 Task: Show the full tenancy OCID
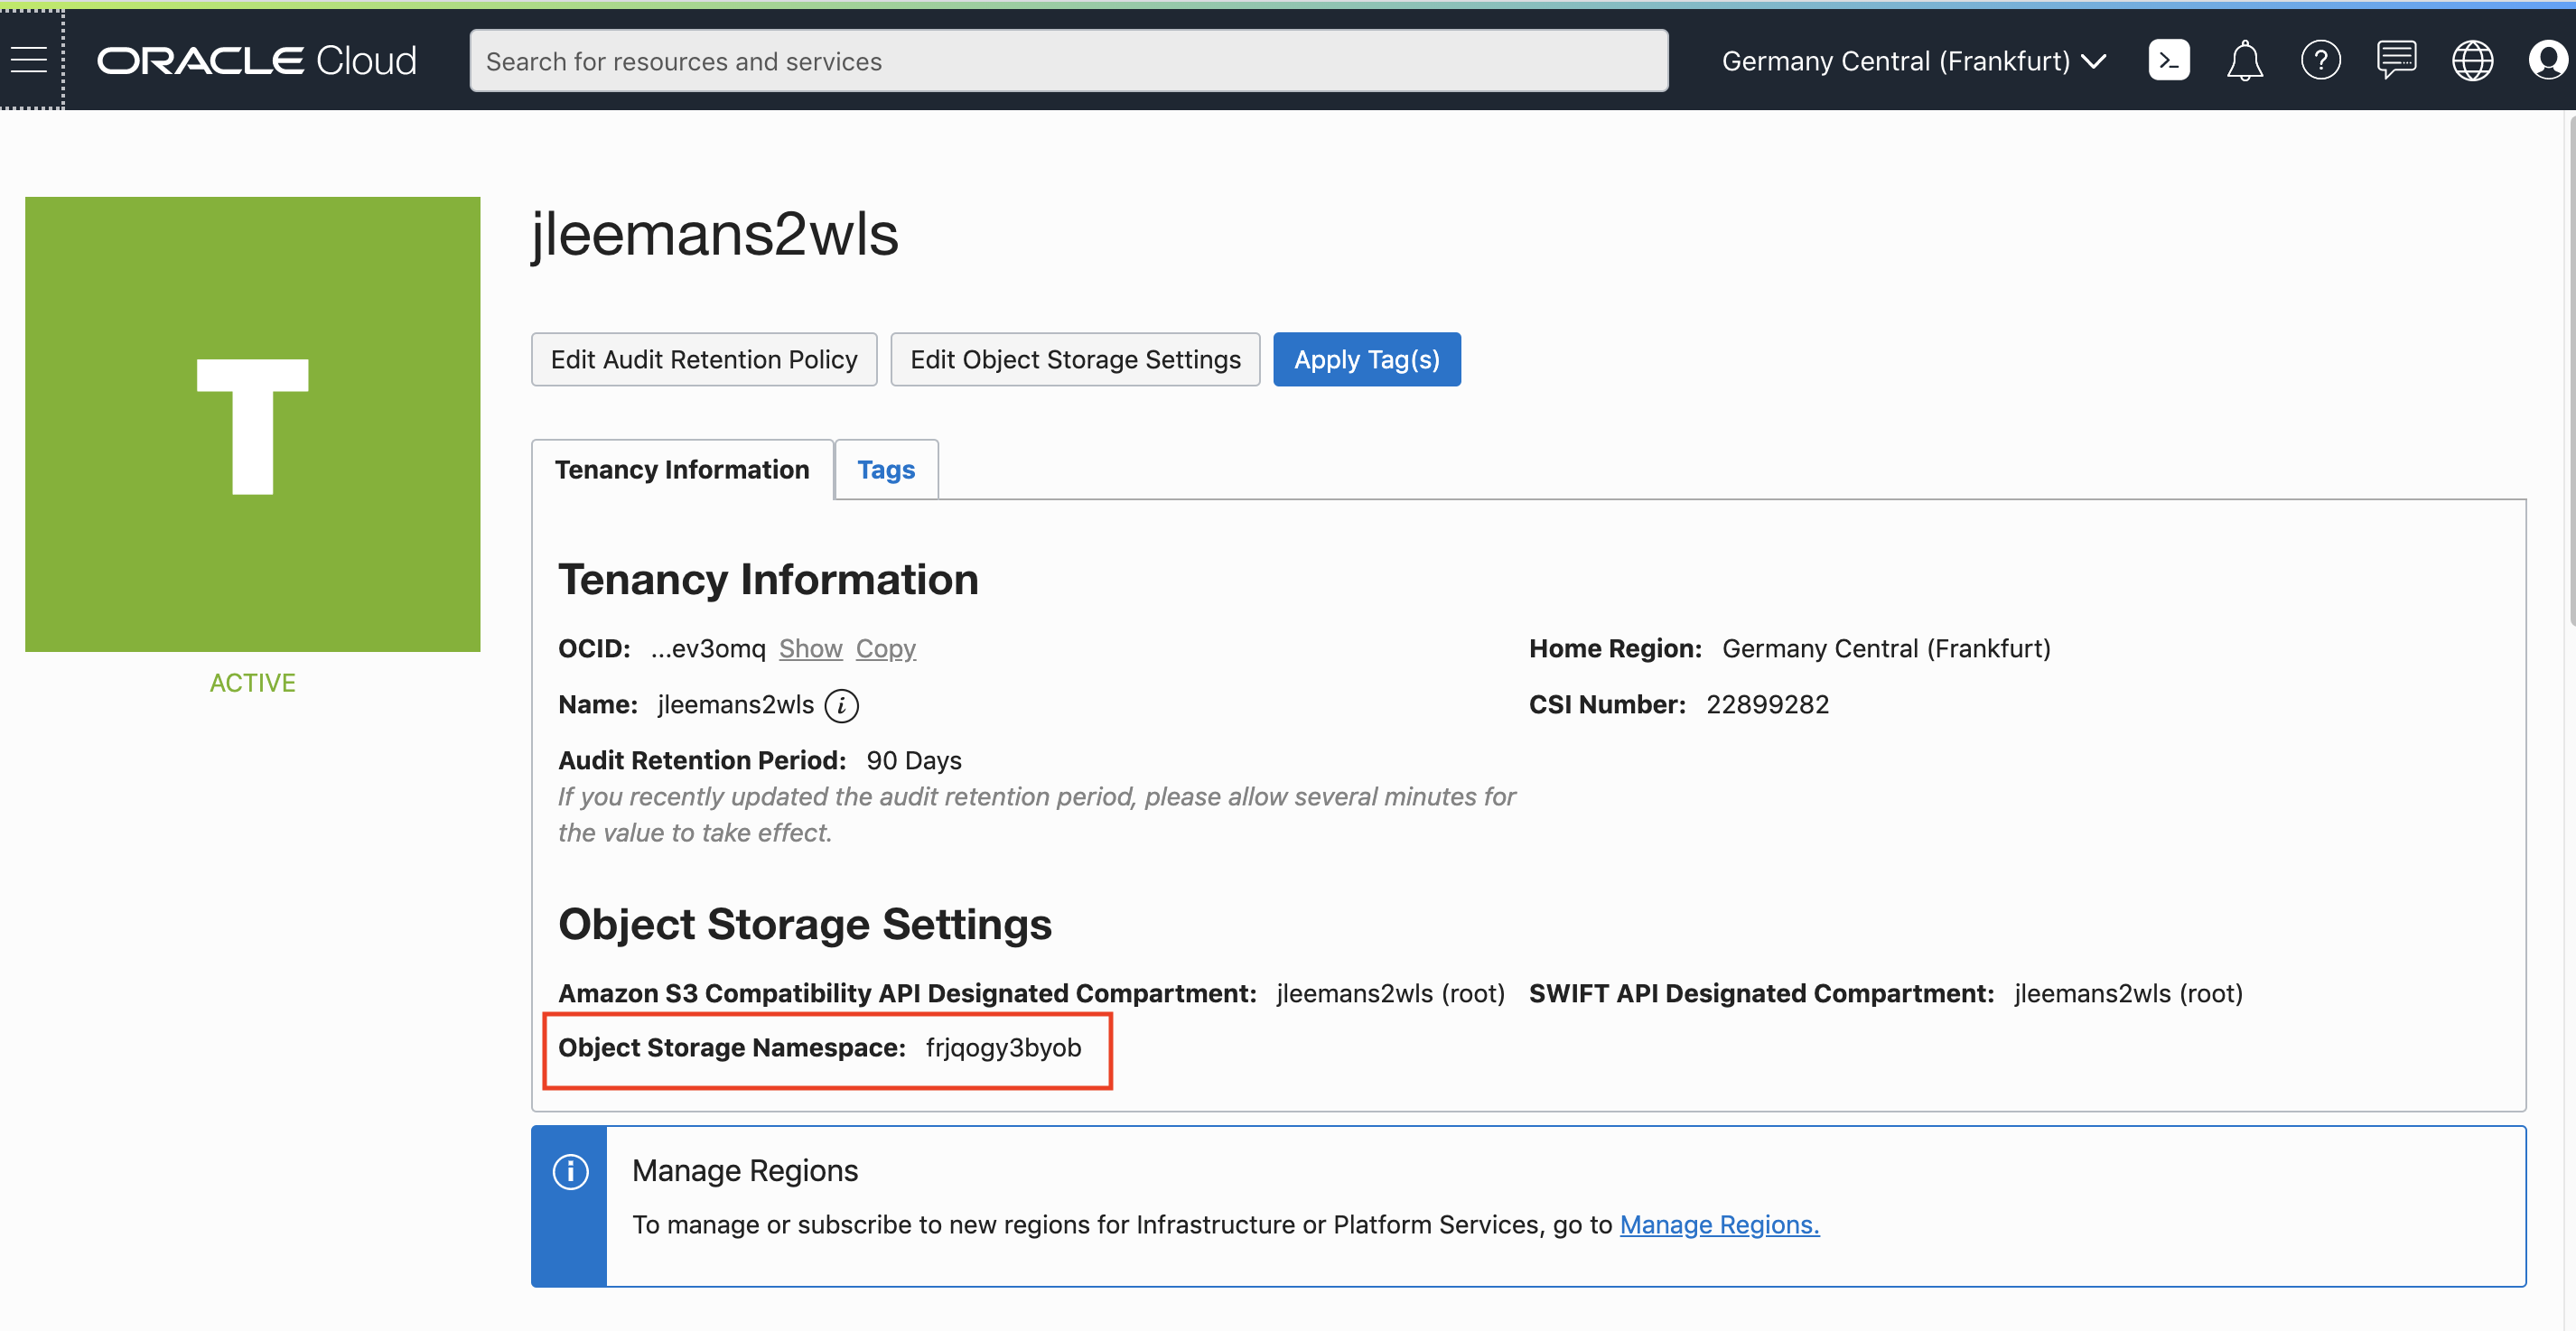pyautogui.click(x=810, y=649)
